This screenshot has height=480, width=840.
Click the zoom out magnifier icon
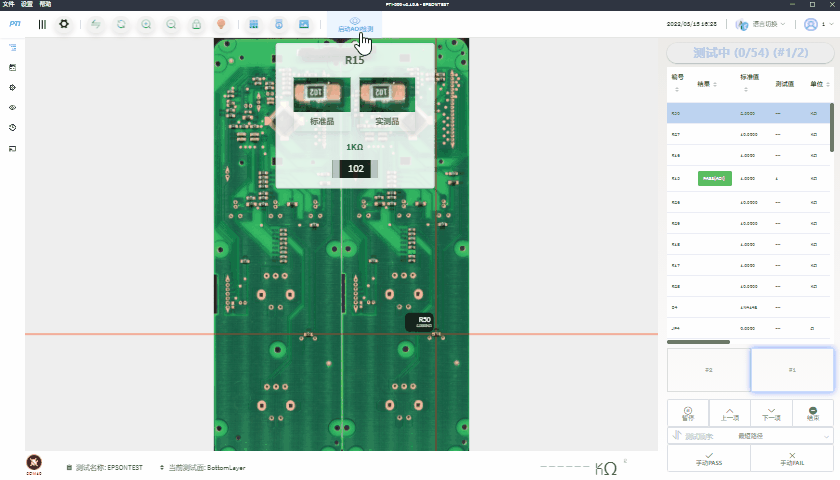[172, 24]
